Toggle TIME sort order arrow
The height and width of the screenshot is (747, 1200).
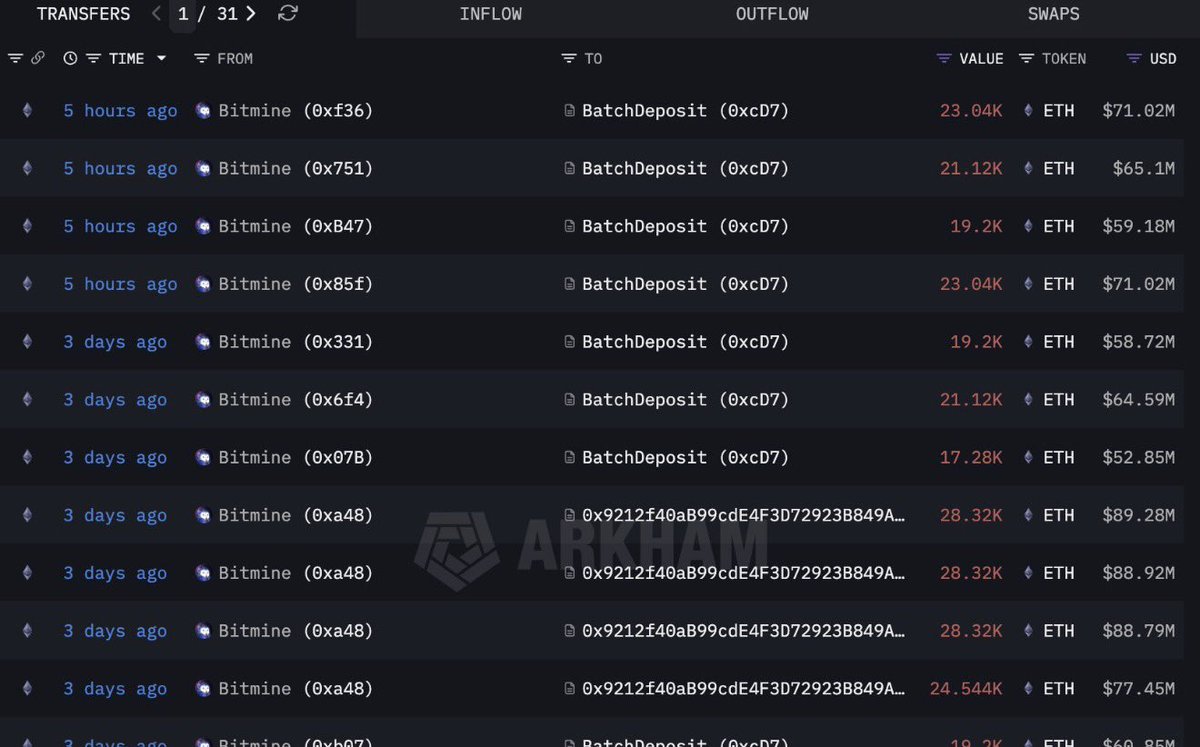(161, 59)
